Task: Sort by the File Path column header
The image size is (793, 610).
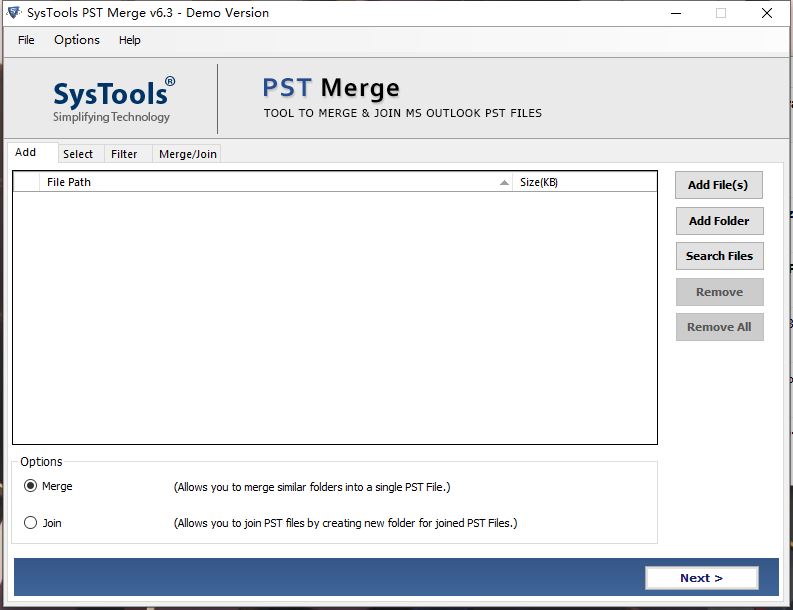Action: click(276, 182)
